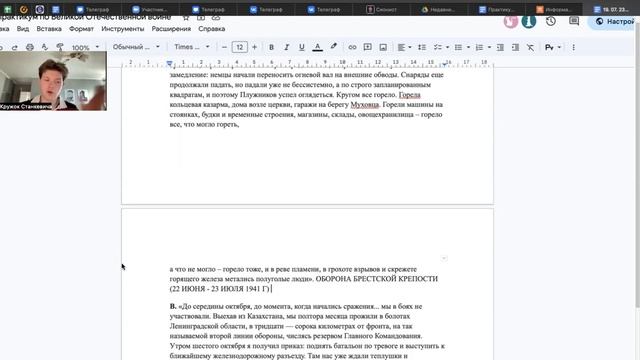Open the three-dot more options menu

(x=573, y=47)
